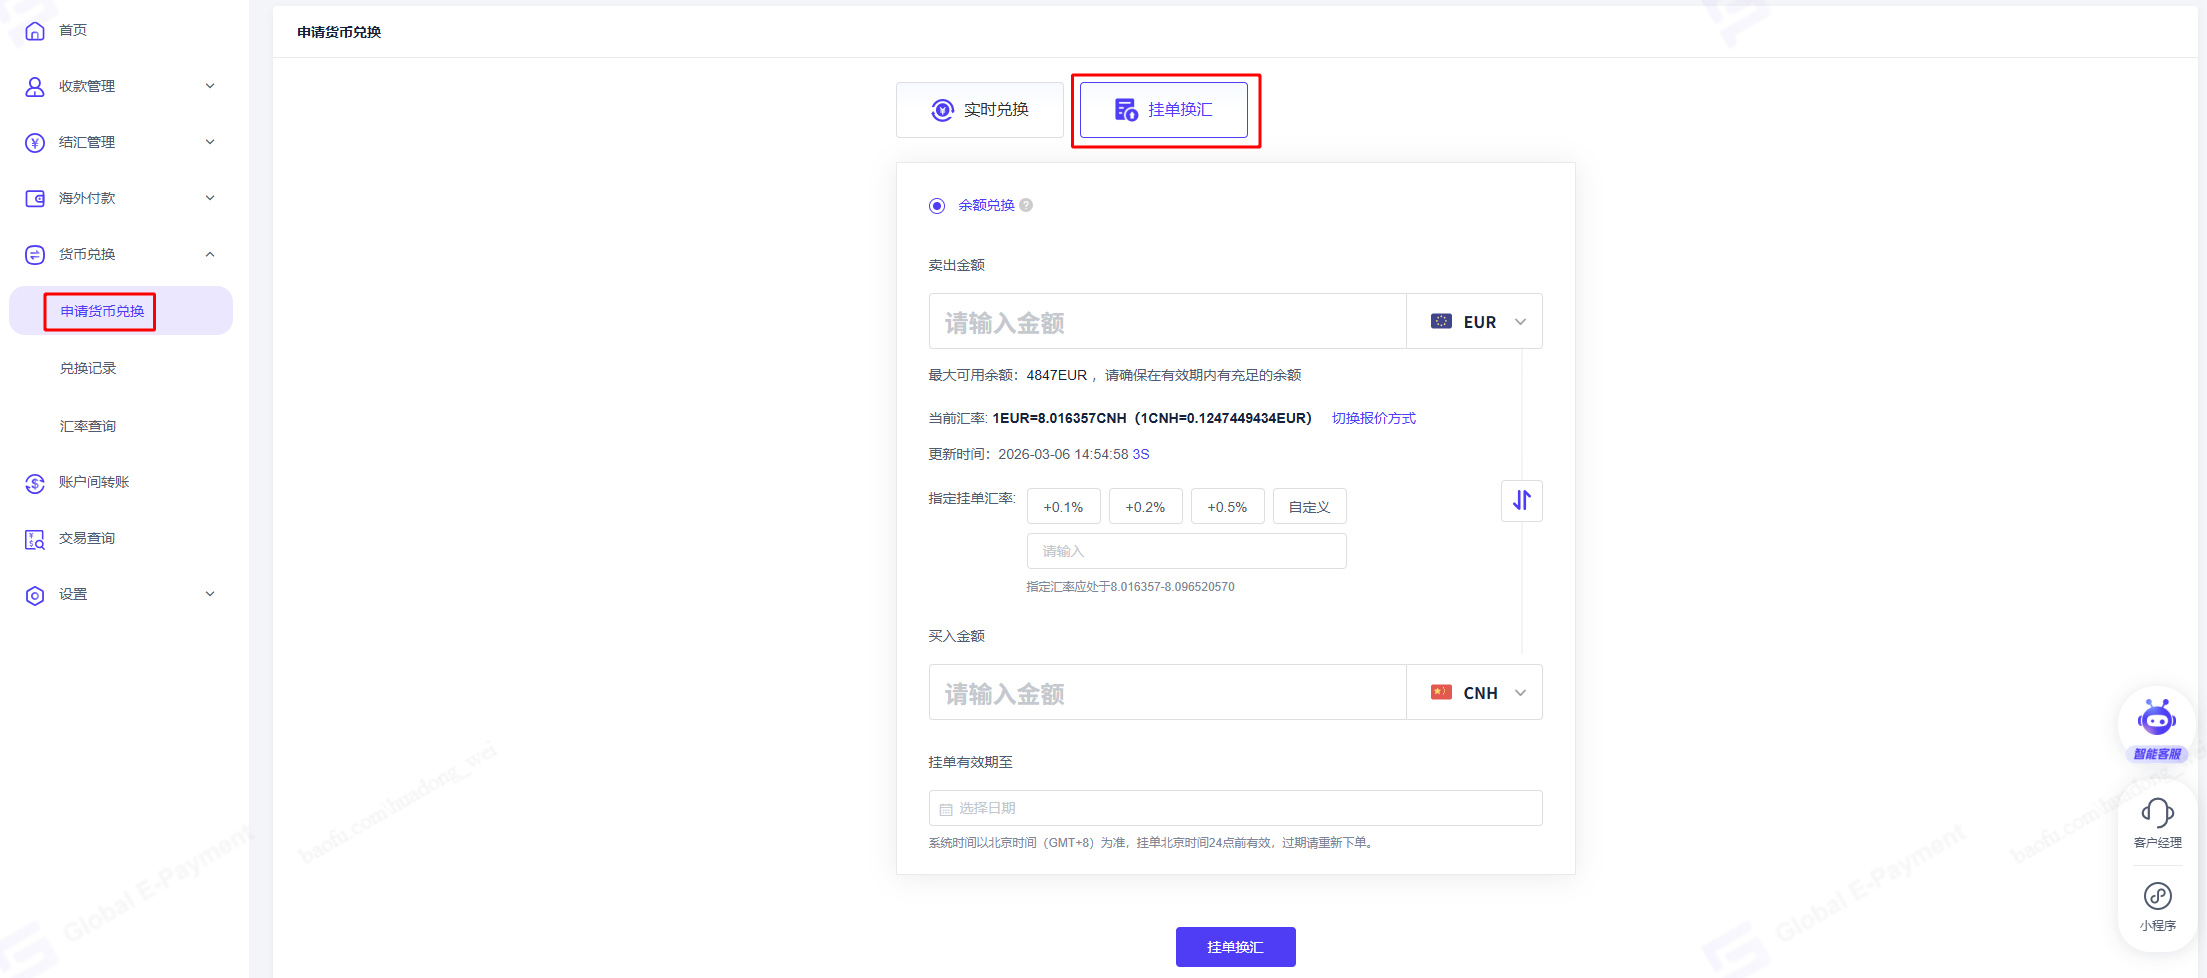
Task: Open the EUR sell currency dropdown
Action: (1475, 322)
